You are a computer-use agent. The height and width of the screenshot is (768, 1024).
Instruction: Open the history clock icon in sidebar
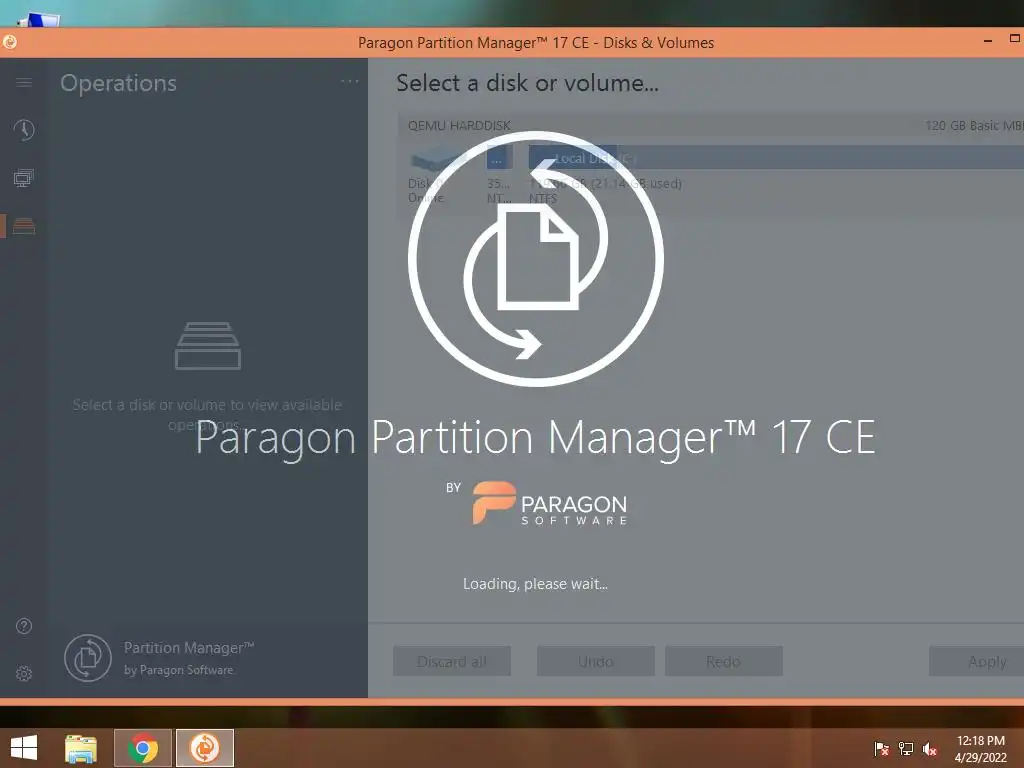pos(24,130)
